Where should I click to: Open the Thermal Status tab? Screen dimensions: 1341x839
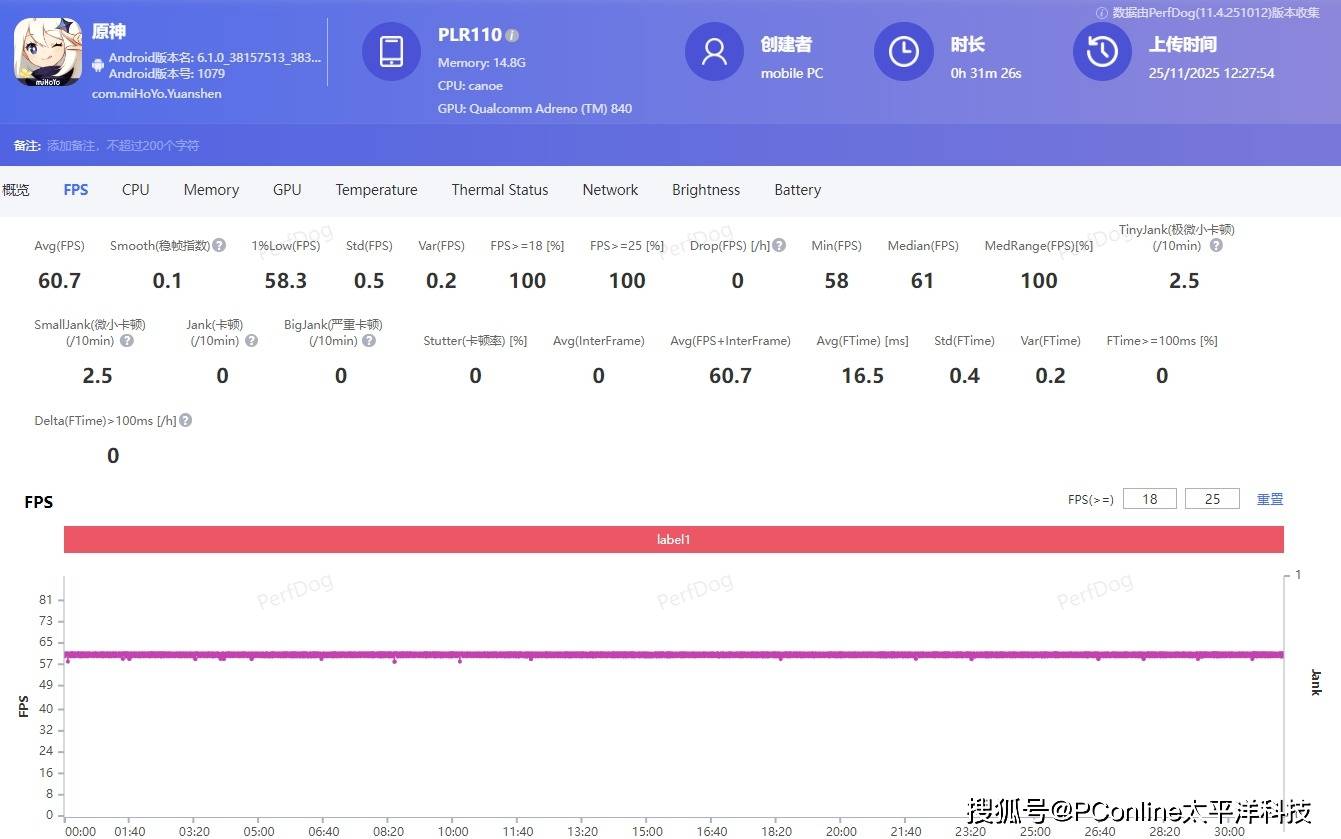click(x=499, y=190)
